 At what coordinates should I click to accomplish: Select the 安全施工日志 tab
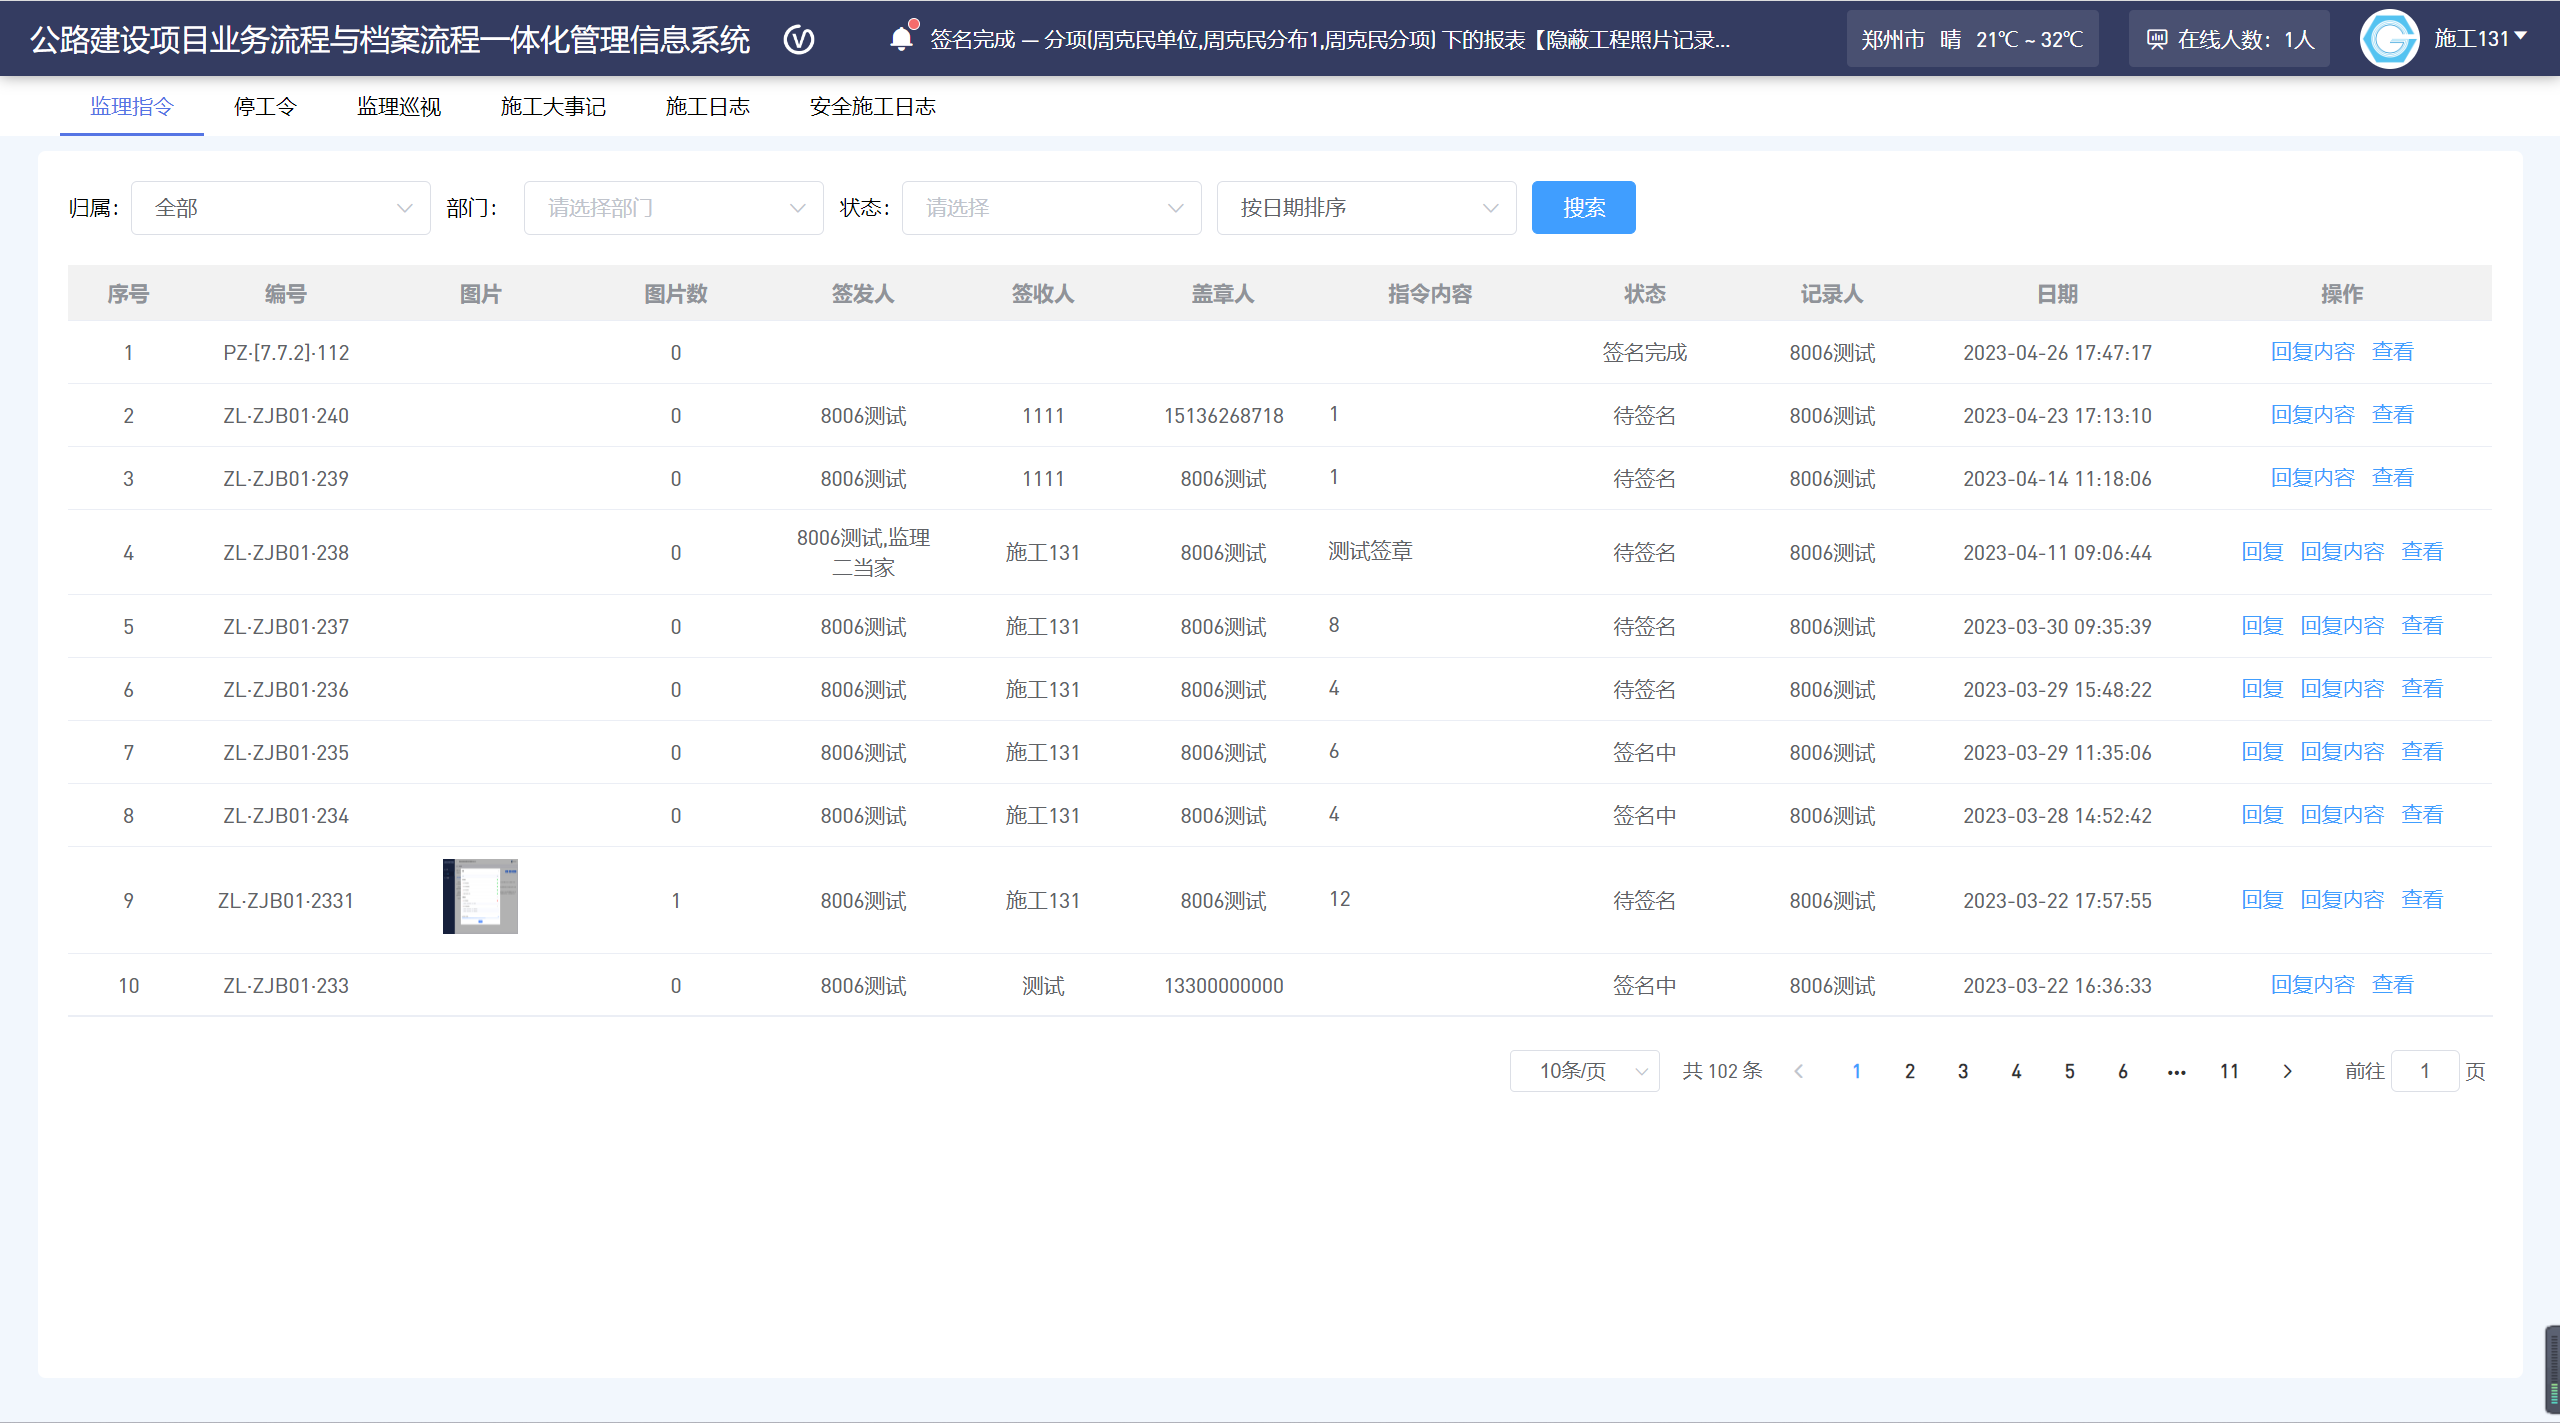pos(872,106)
